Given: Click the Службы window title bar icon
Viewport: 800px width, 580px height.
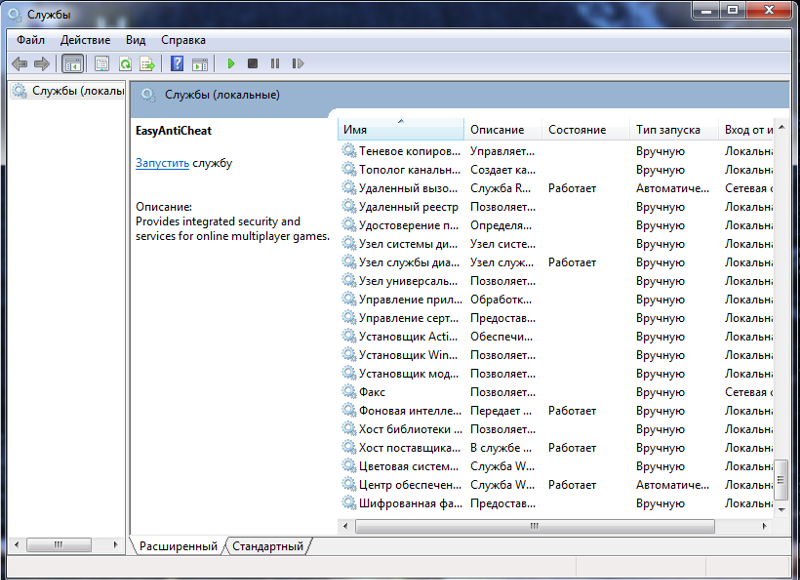Looking at the screenshot, I should pos(15,15).
